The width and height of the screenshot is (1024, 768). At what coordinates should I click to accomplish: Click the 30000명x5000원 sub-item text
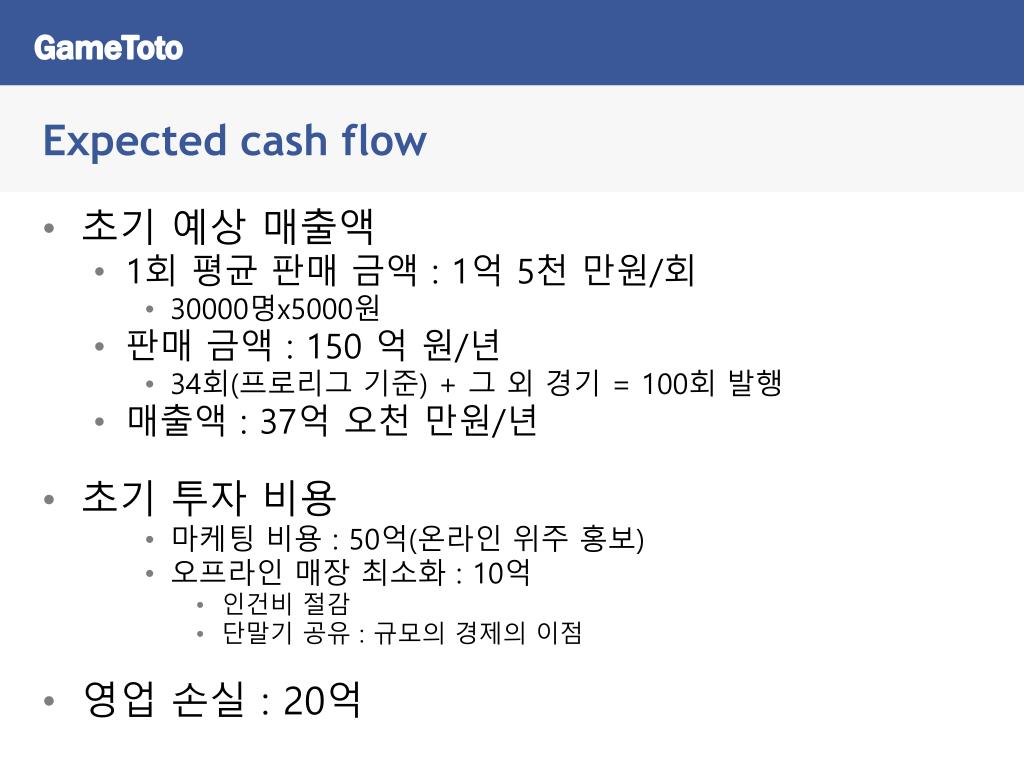coord(275,309)
